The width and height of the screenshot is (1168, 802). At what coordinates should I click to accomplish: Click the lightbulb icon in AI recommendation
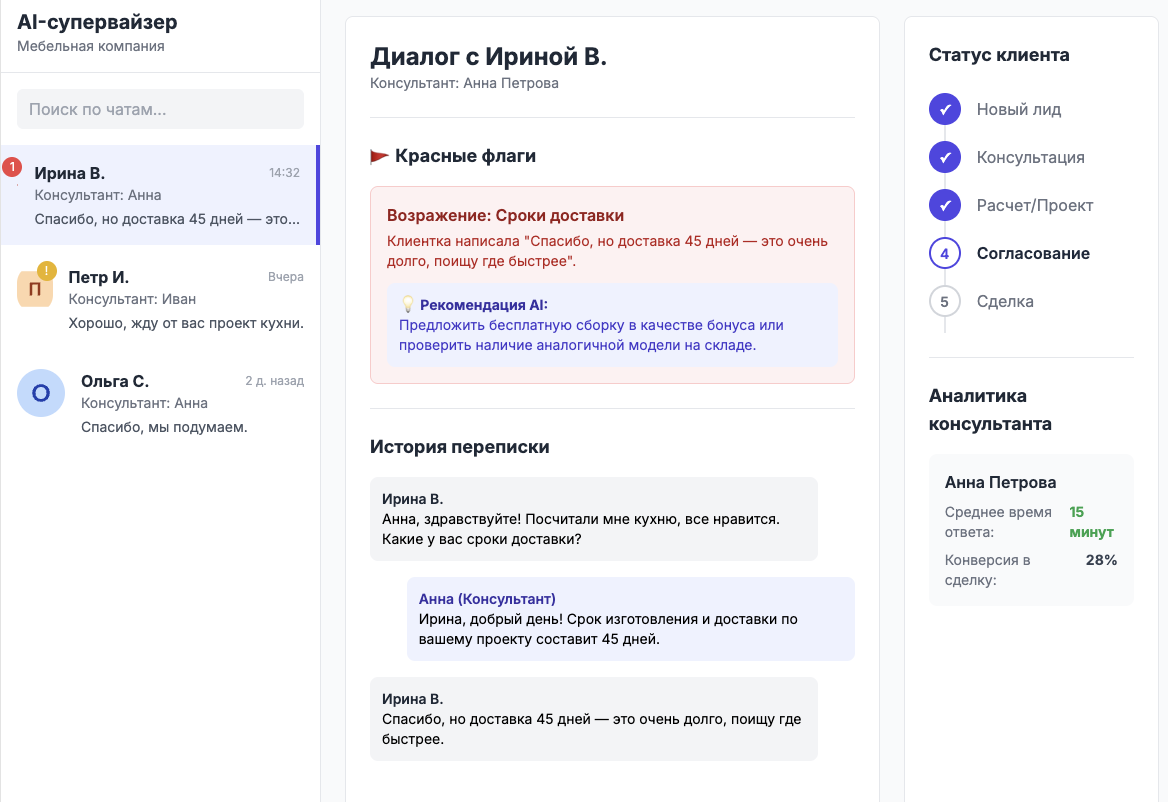coord(407,305)
